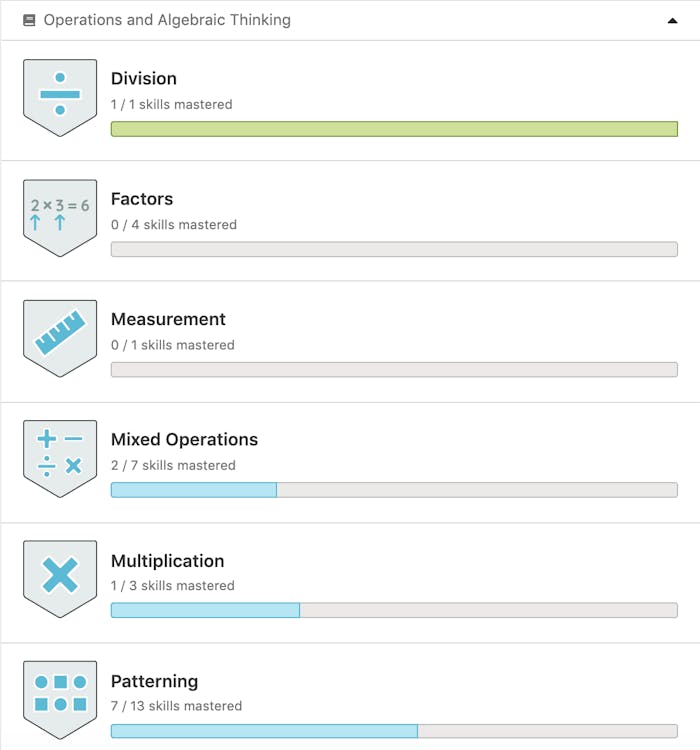Open the Factors topic title
700x750 pixels.
pos(142,199)
